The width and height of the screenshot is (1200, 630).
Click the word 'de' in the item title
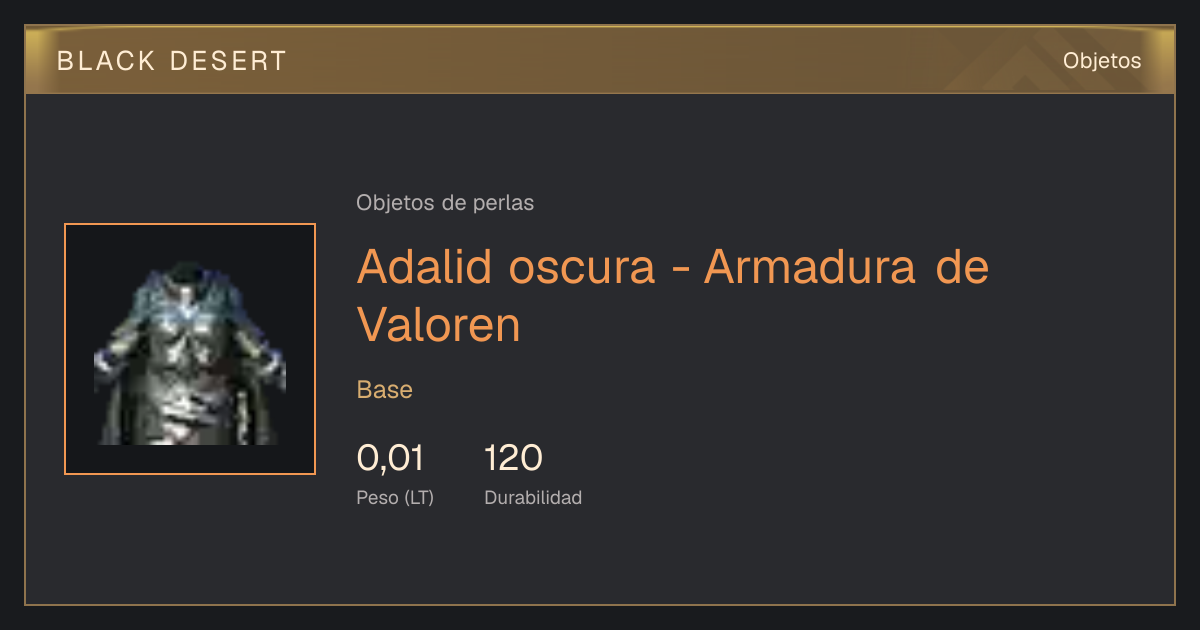click(961, 267)
